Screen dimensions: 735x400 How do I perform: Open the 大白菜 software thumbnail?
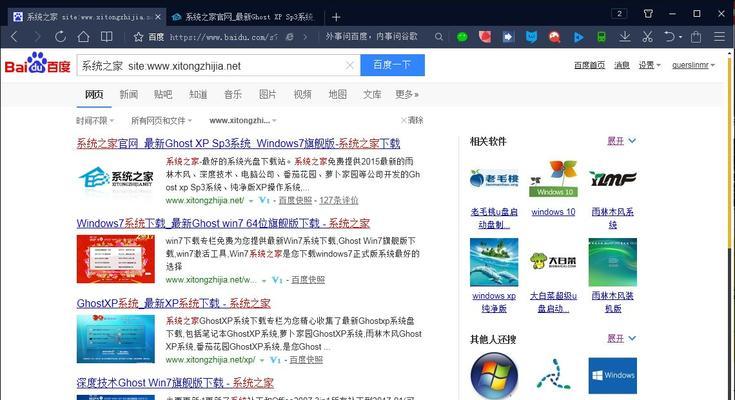(553, 262)
